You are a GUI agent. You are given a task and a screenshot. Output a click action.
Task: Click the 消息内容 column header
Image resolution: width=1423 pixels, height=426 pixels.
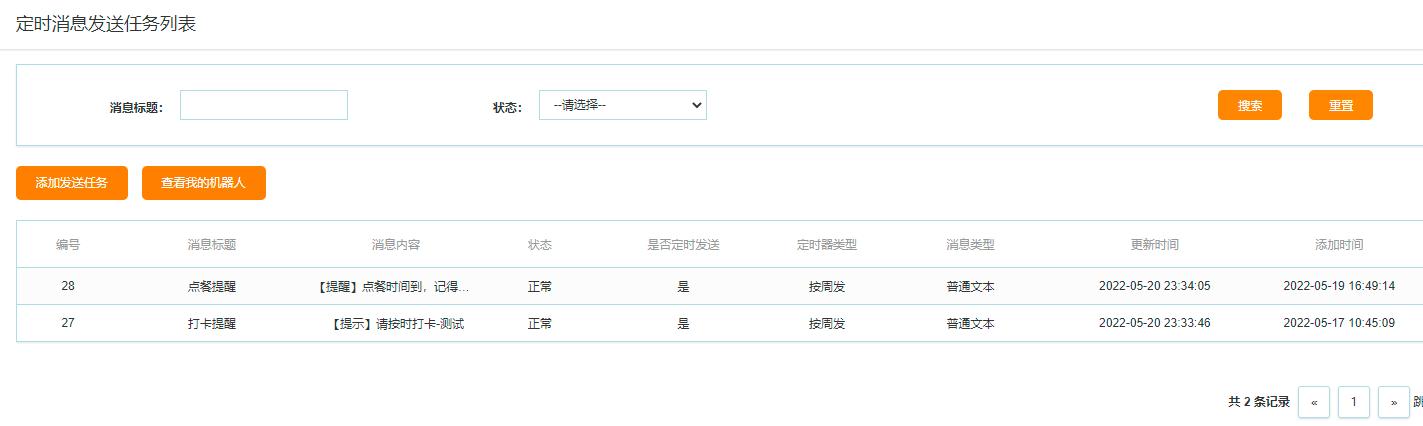coord(396,245)
